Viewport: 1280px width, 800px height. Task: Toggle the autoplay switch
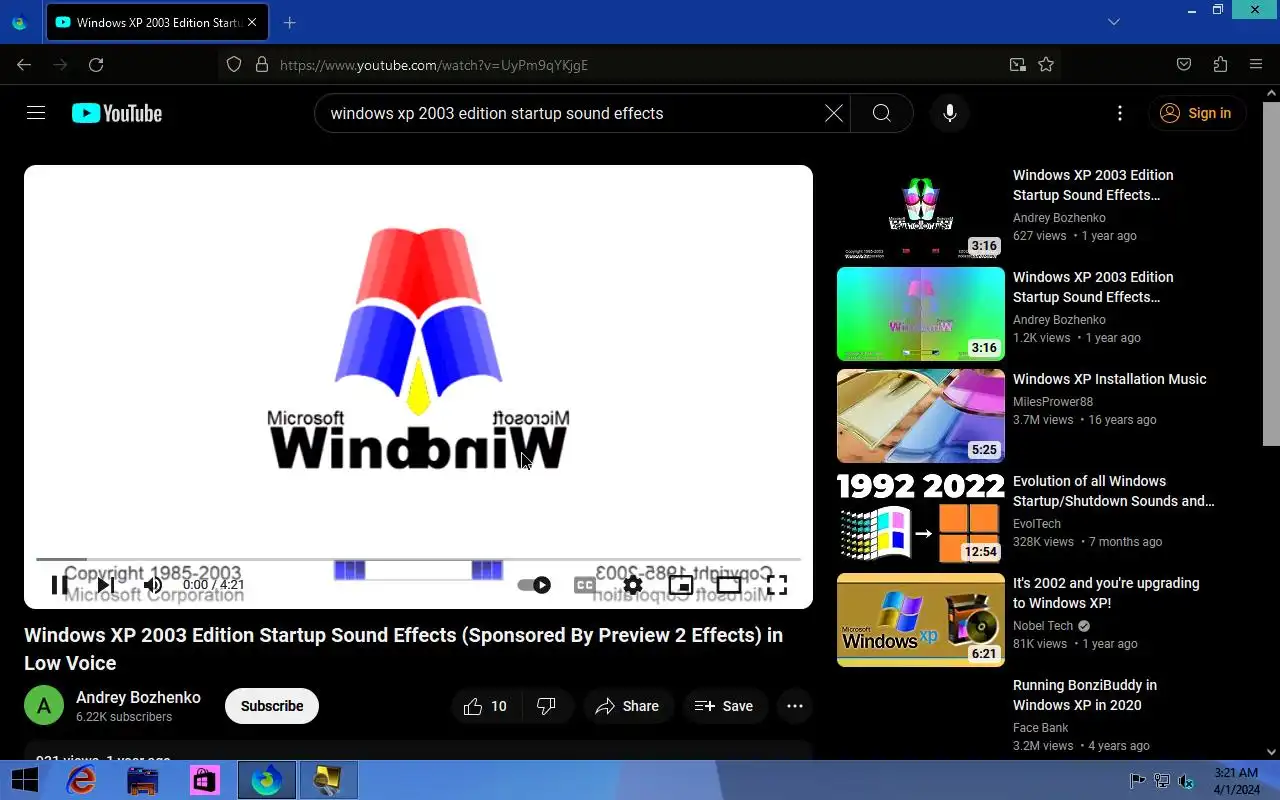[x=534, y=585]
